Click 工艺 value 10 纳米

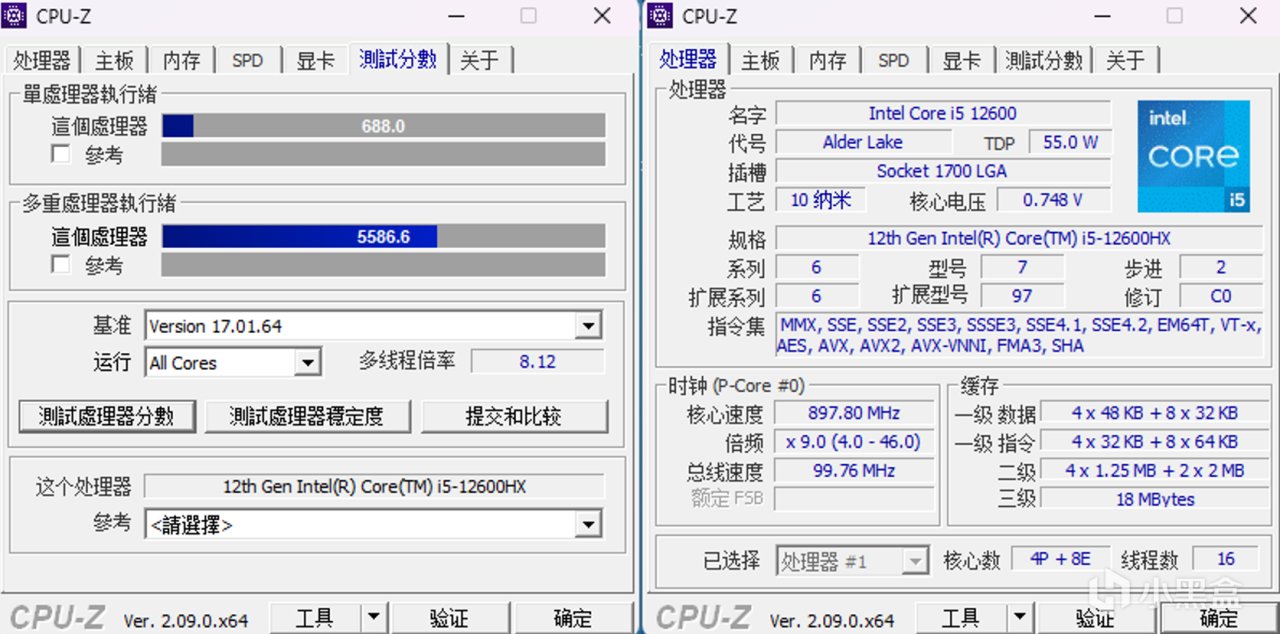(x=821, y=200)
